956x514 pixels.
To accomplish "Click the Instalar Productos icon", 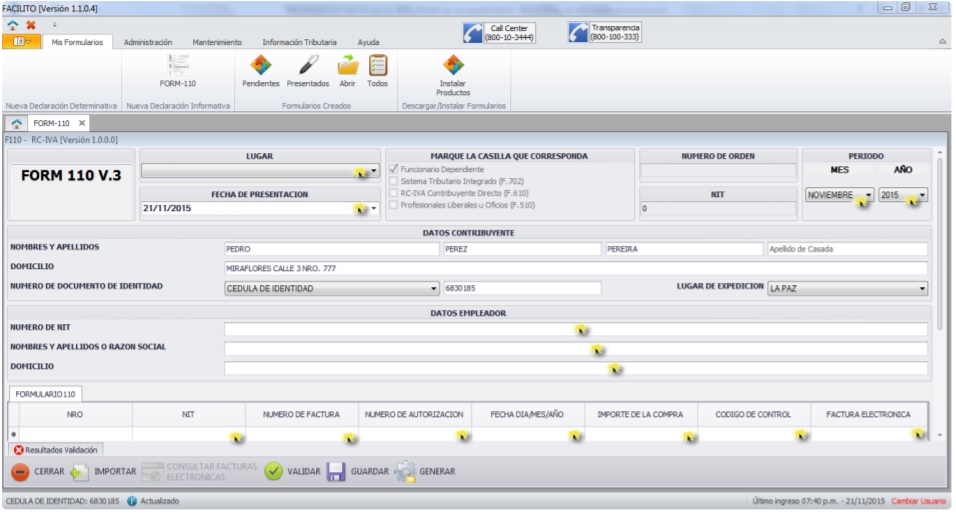I will pyautogui.click(x=453, y=66).
